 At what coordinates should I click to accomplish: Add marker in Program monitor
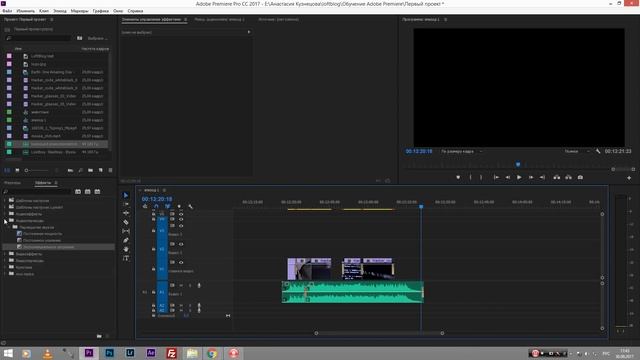[458, 178]
